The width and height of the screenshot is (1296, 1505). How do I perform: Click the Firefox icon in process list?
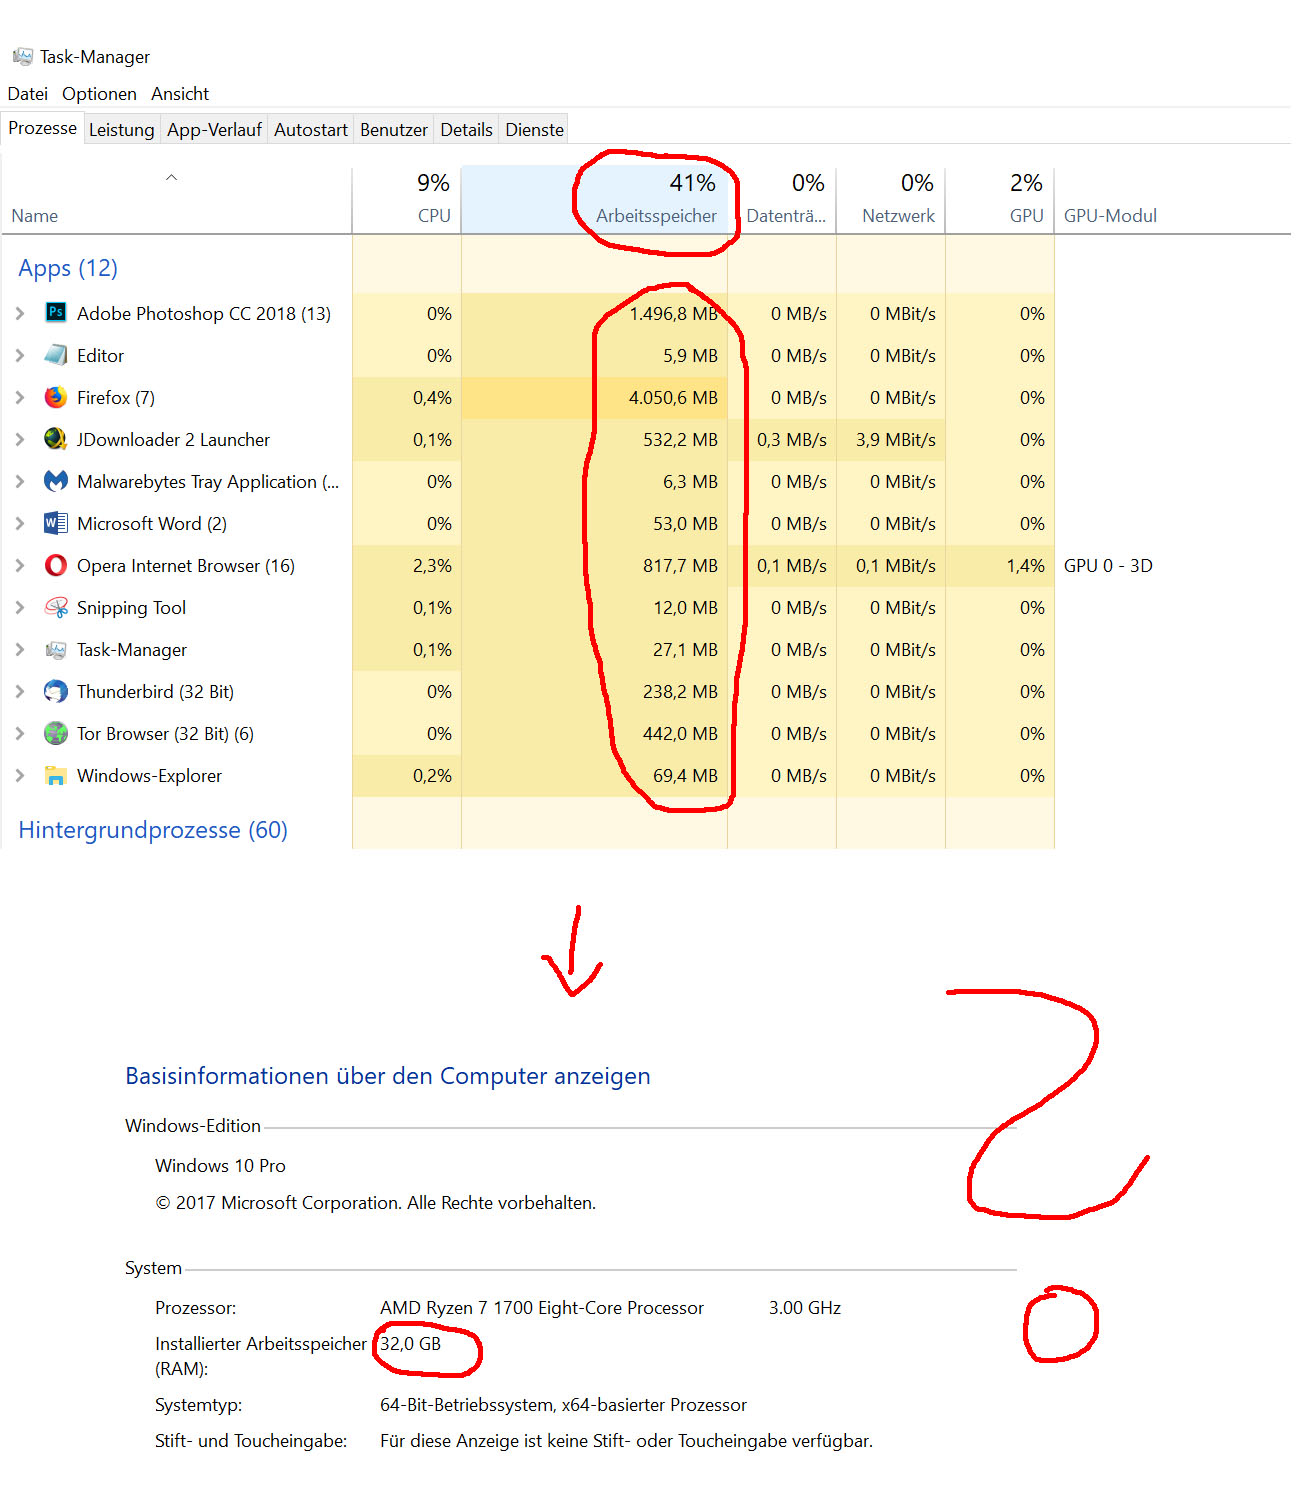55,397
